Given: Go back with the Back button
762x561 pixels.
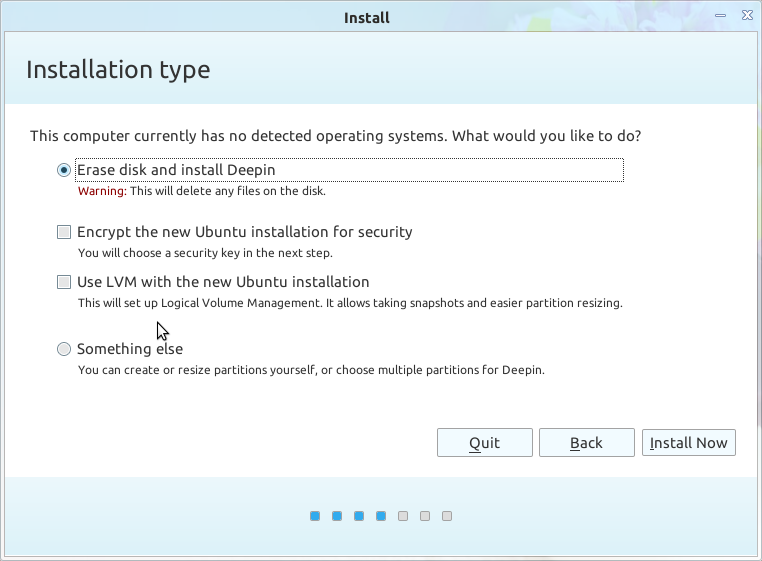Looking at the screenshot, I should [587, 442].
